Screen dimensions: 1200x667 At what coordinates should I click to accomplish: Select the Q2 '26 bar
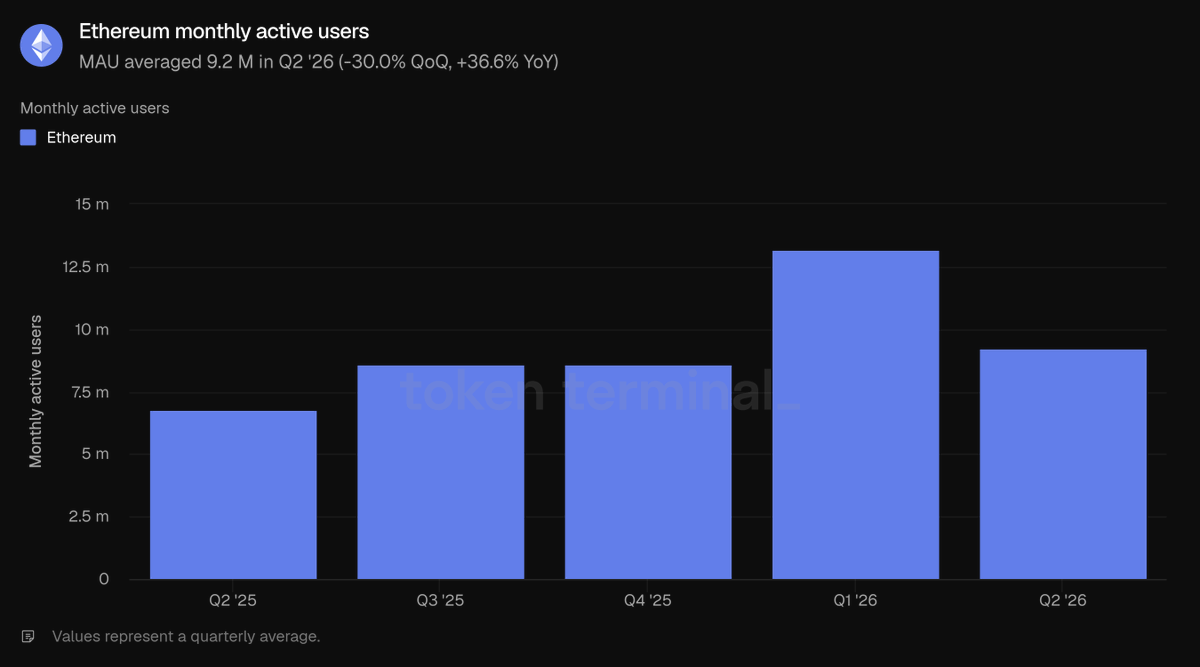point(1063,464)
